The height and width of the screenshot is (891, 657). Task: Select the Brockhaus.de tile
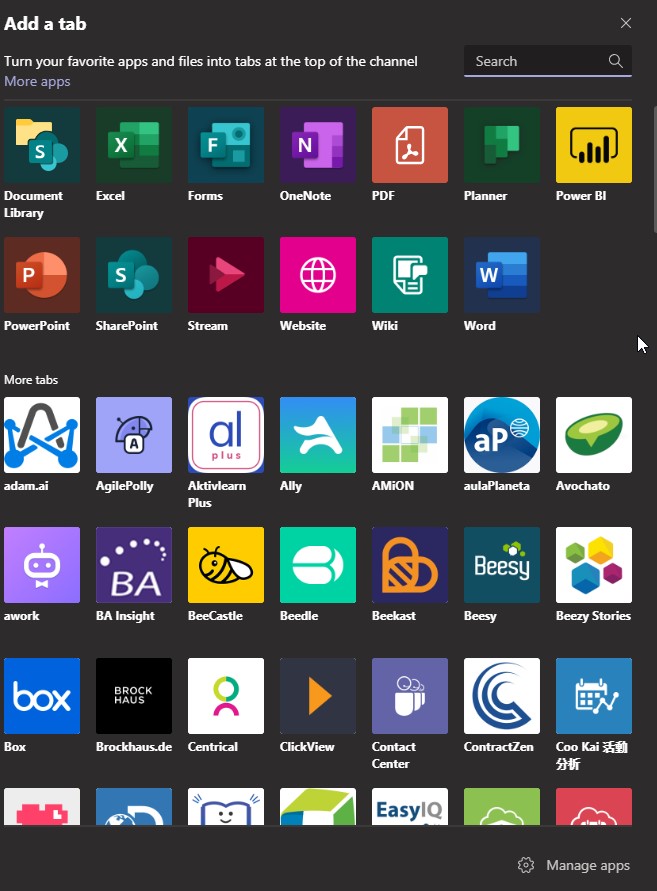134,696
